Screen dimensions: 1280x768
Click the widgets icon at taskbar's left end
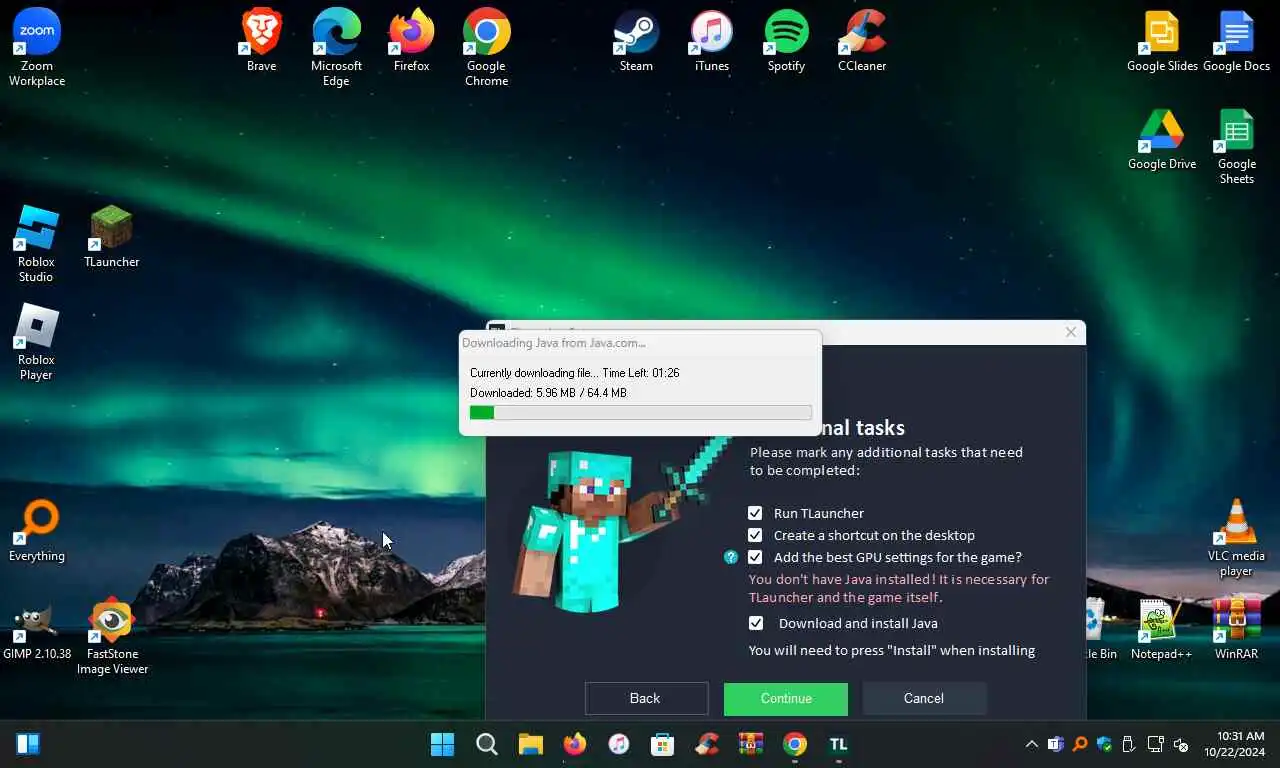(28, 744)
